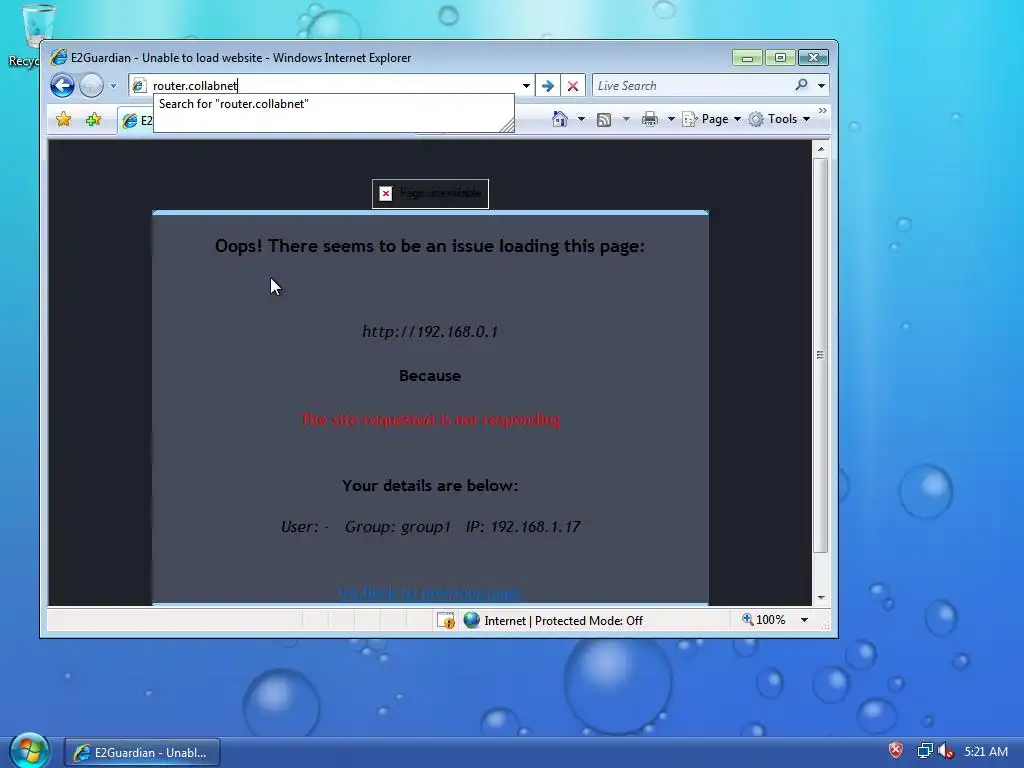
Task: Click the RSS Feeds icon
Action: (604, 120)
